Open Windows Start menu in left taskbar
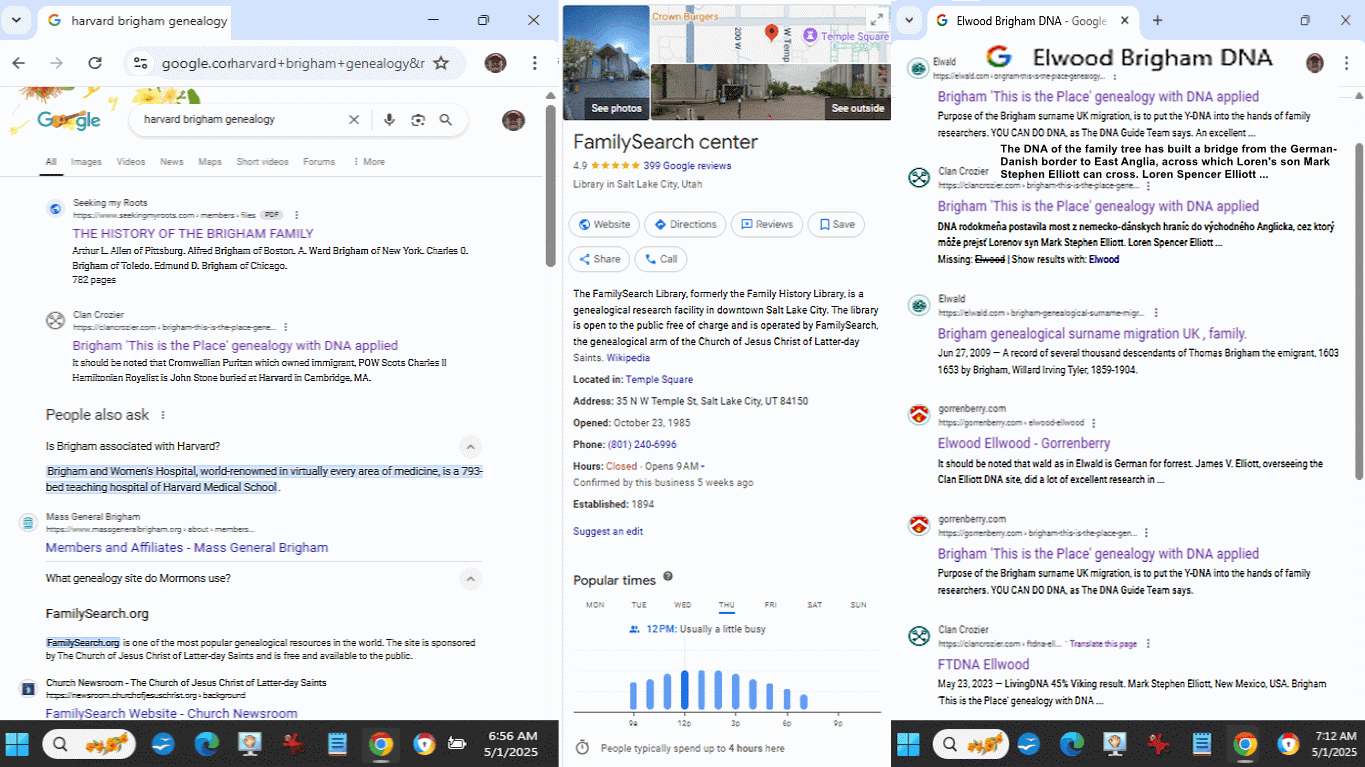The height and width of the screenshot is (767, 1365). click(18, 744)
